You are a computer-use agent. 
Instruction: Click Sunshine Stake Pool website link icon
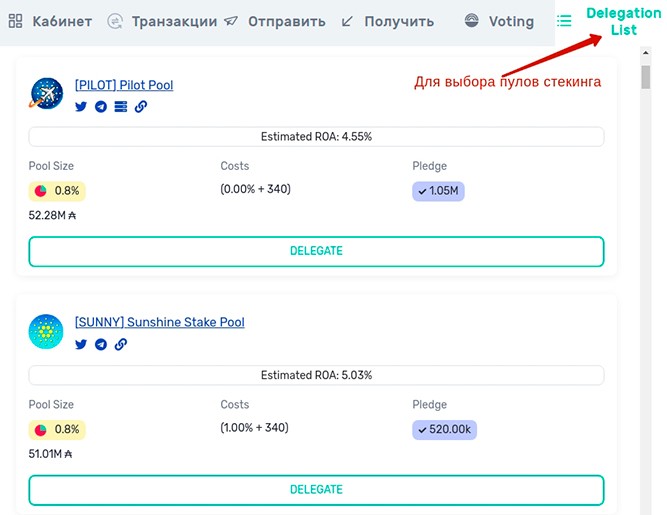[121, 344]
